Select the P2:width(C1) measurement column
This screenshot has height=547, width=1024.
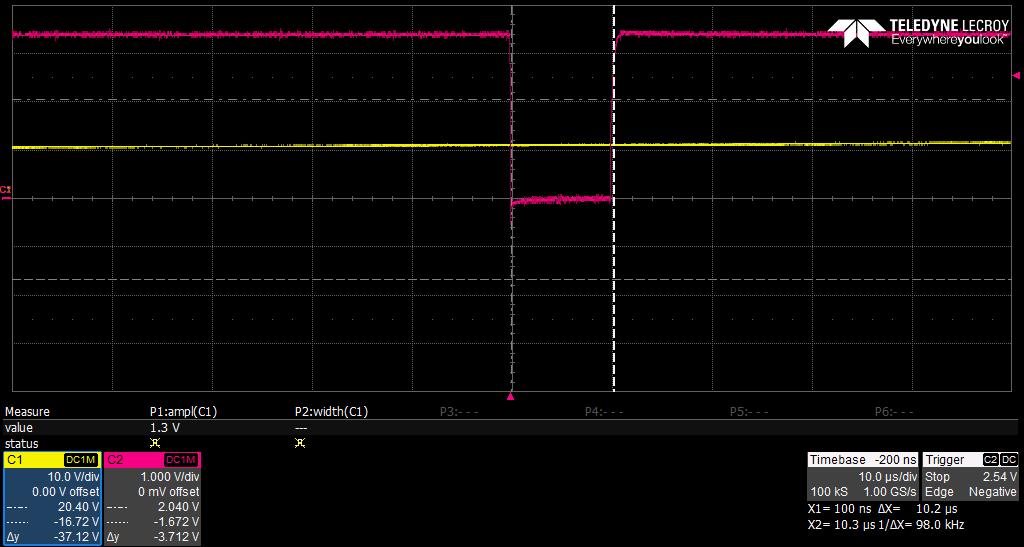tap(331, 412)
